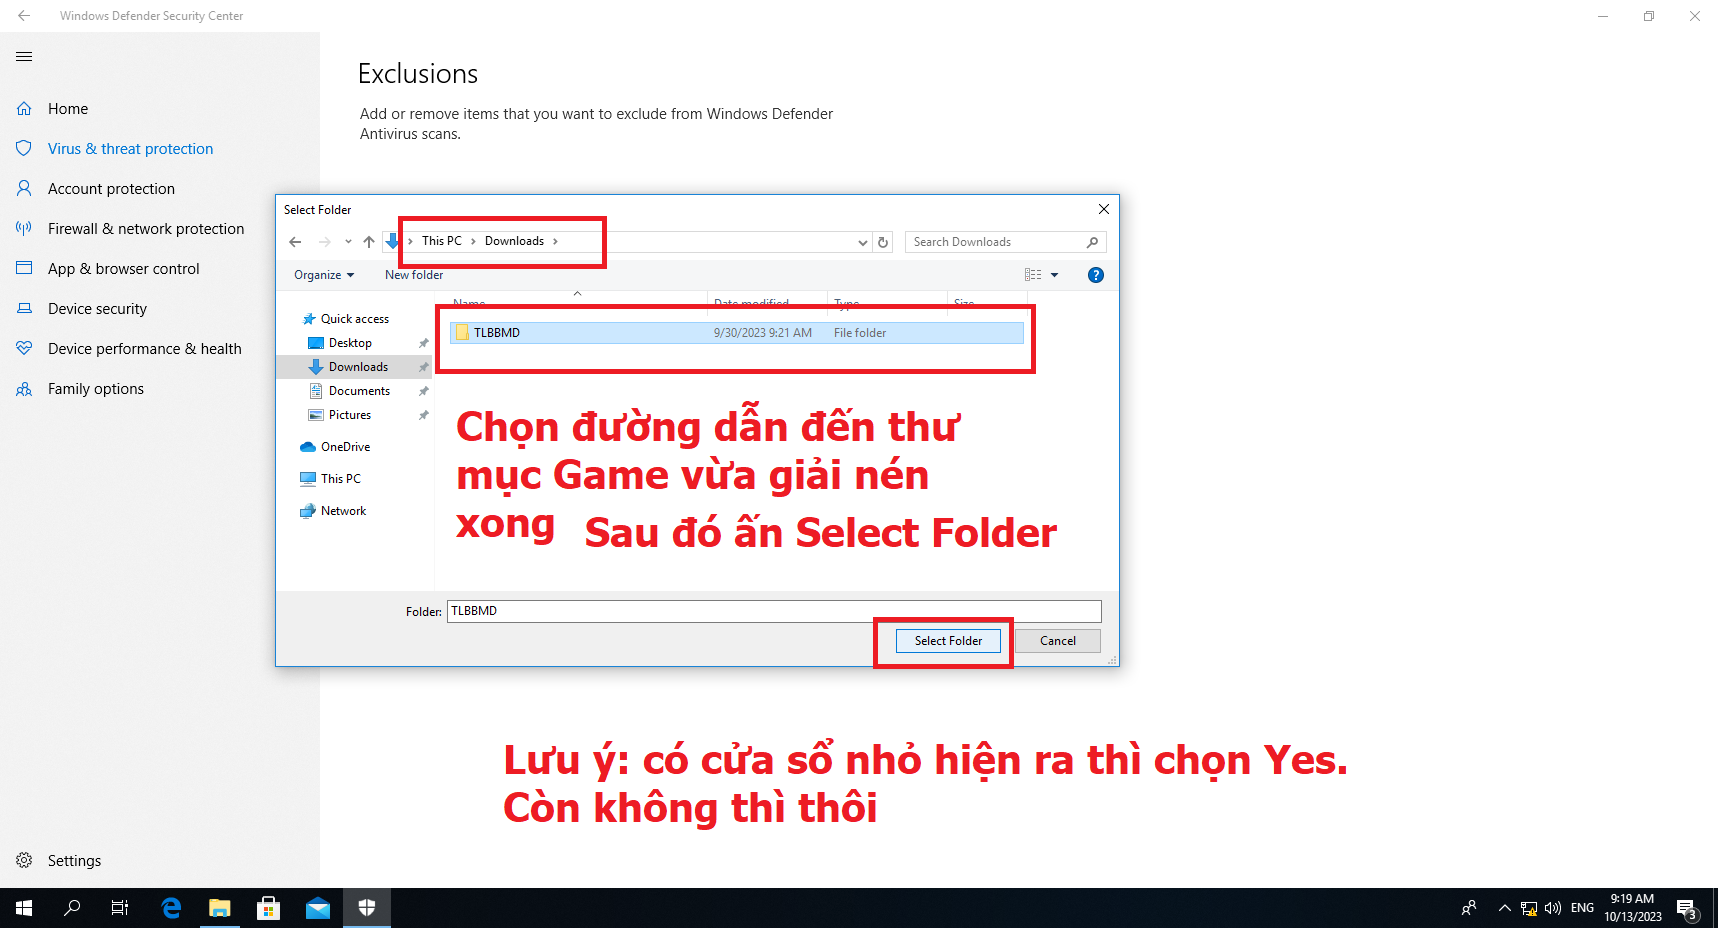Viewport: 1718px width, 928px height.
Task: Refresh the Downloads folder view
Action: (883, 242)
